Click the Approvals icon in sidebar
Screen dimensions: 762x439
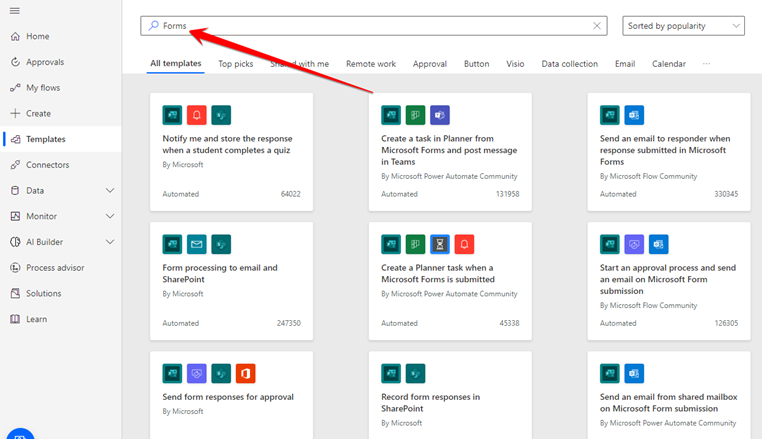pos(15,62)
